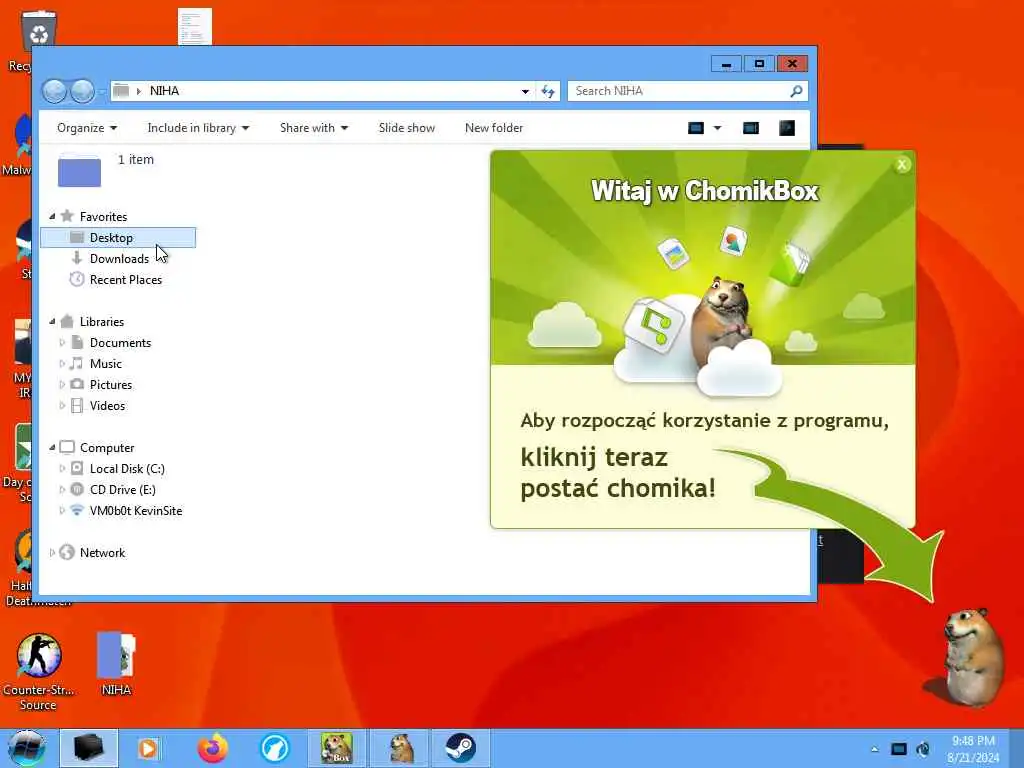1024x768 pixels.
Task: Open Firefox from the taskbar
Action: pyautogui.click(x=213, y=748)
